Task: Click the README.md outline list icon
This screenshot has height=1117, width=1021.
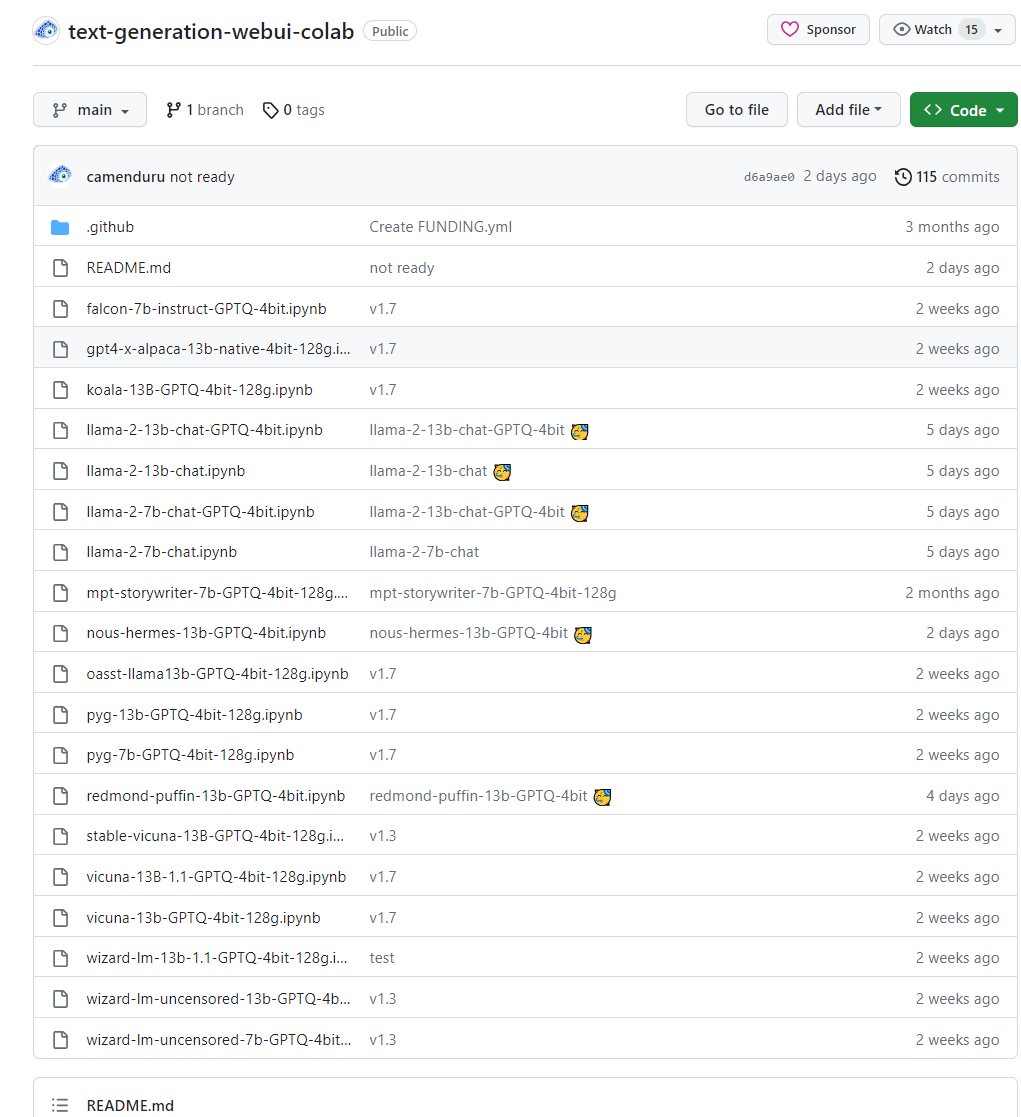Action: pos(61,1105)
